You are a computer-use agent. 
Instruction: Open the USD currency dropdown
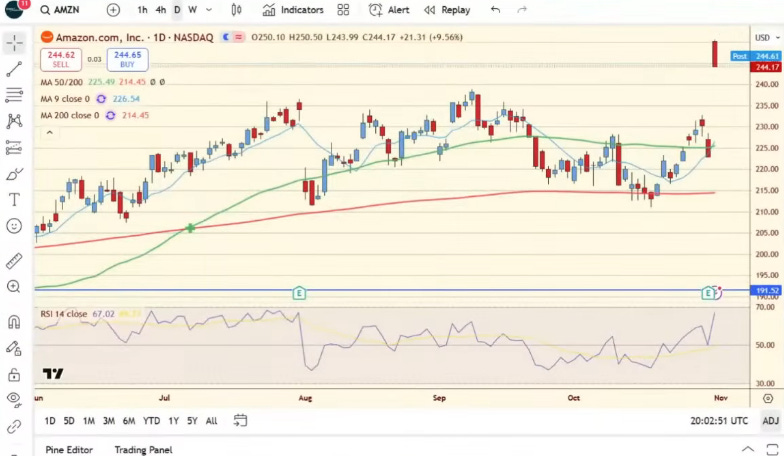pyautogui.click(x=768, y=38)
